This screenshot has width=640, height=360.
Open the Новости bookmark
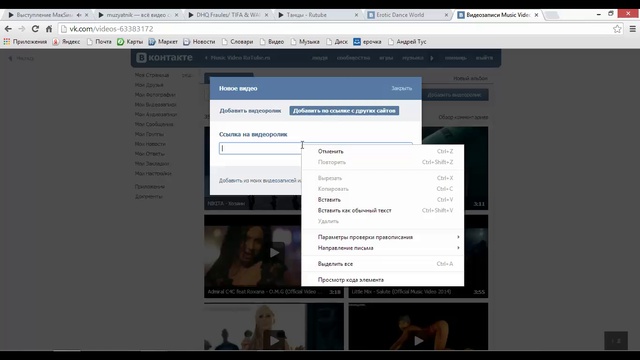click(199, 42)
